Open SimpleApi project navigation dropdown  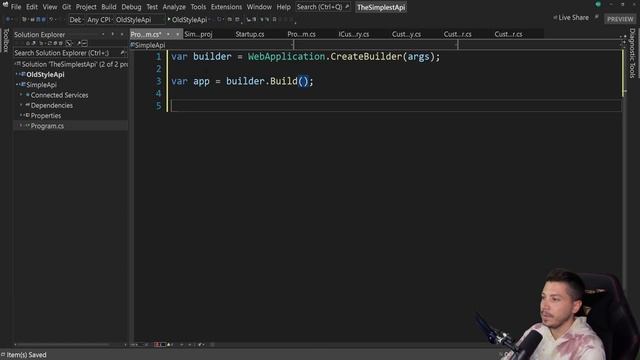click(212, 45)
